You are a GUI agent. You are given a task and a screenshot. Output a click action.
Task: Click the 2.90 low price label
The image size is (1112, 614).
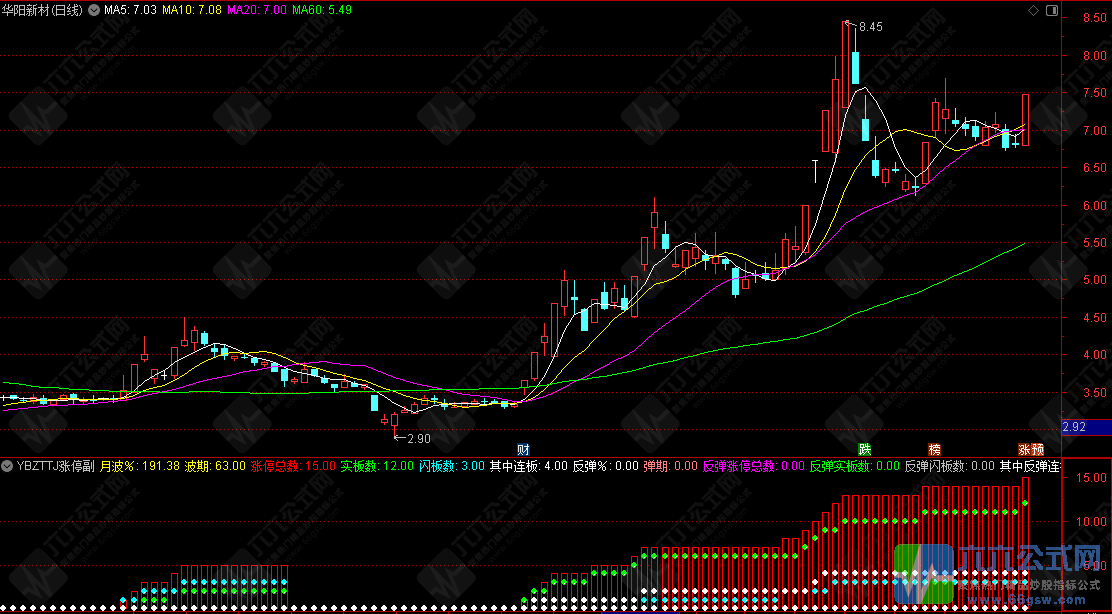(418, 439)
